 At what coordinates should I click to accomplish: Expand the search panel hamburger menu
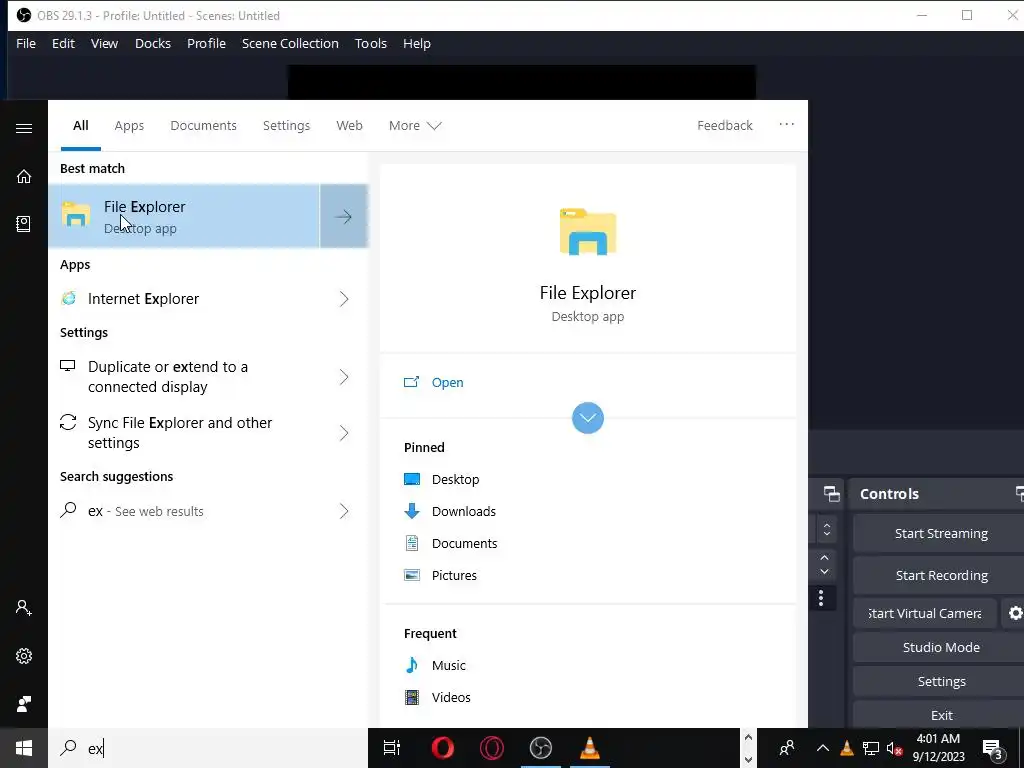[24, 128]
